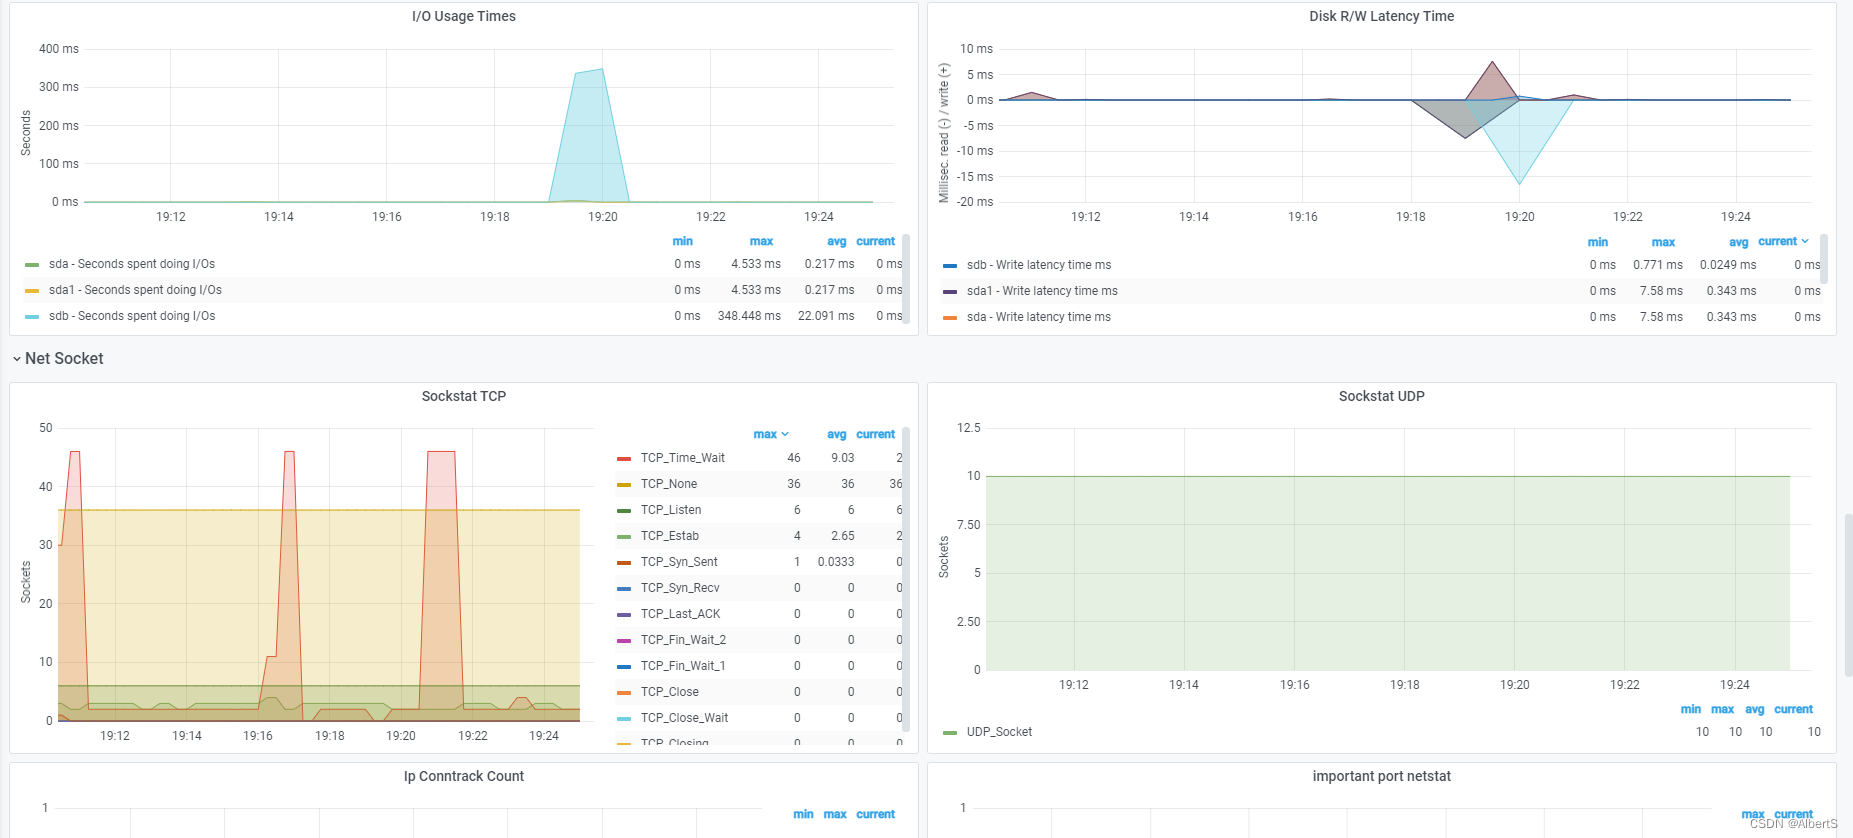Sort I/O Usage legend by current

click(x=876, y=241)
